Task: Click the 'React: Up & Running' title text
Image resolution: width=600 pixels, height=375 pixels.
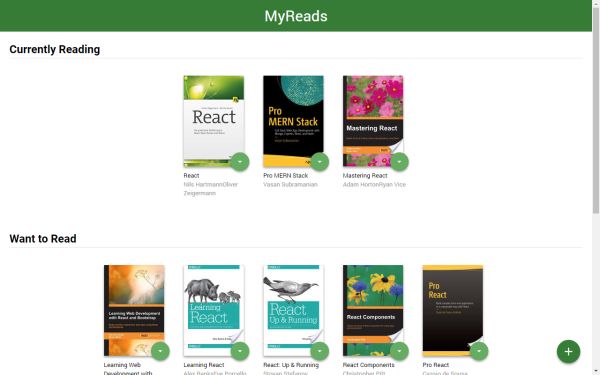Action: [x=291, y=365]
